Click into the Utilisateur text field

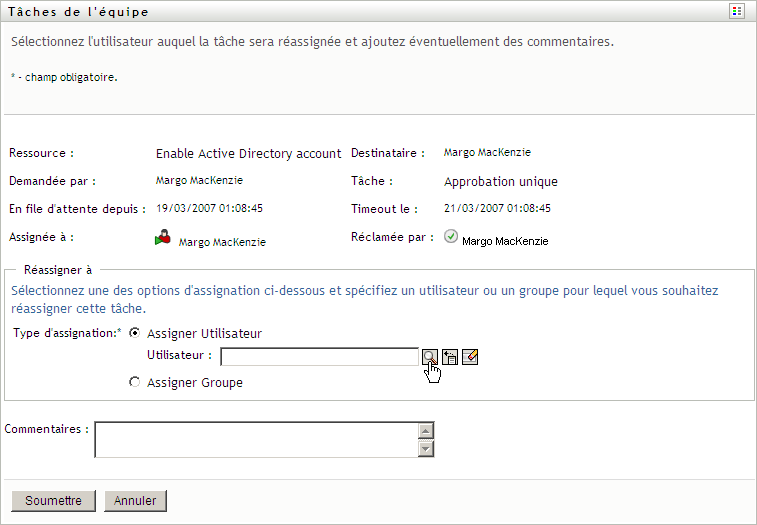pyautogui.click(x=318, y=357)
